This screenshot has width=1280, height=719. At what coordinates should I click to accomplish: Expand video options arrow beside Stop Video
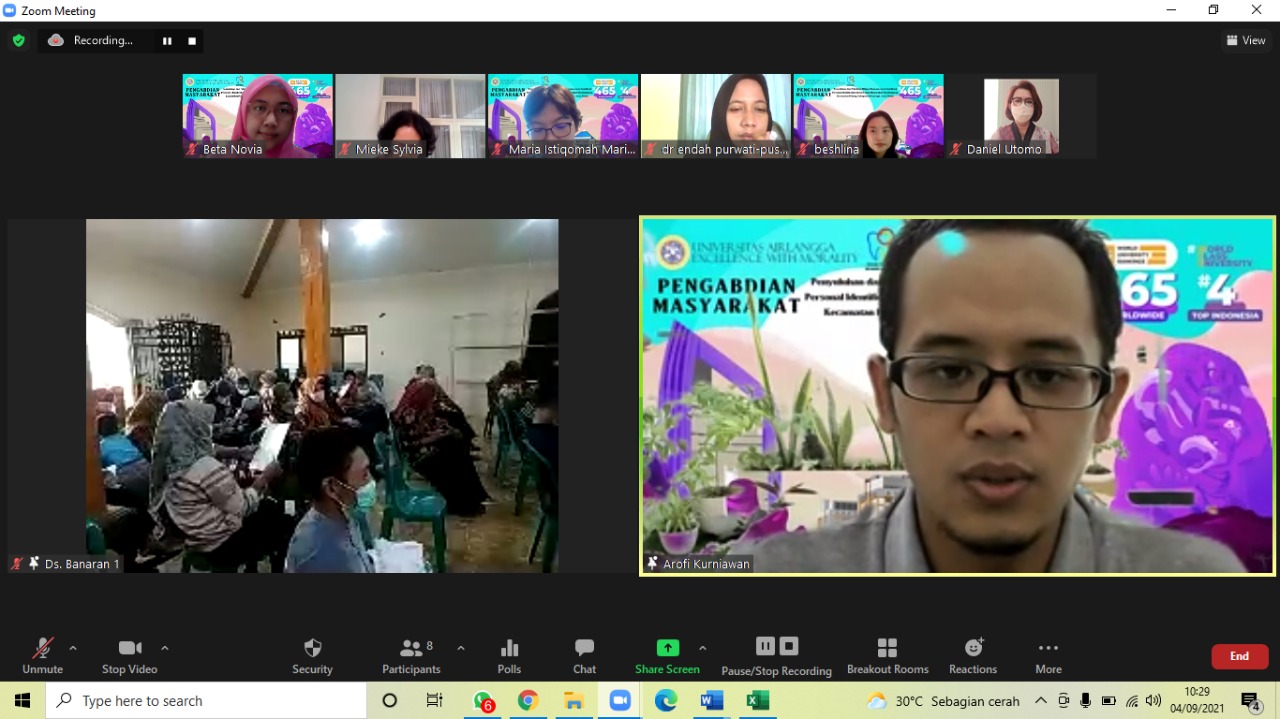tap(165, 648)
